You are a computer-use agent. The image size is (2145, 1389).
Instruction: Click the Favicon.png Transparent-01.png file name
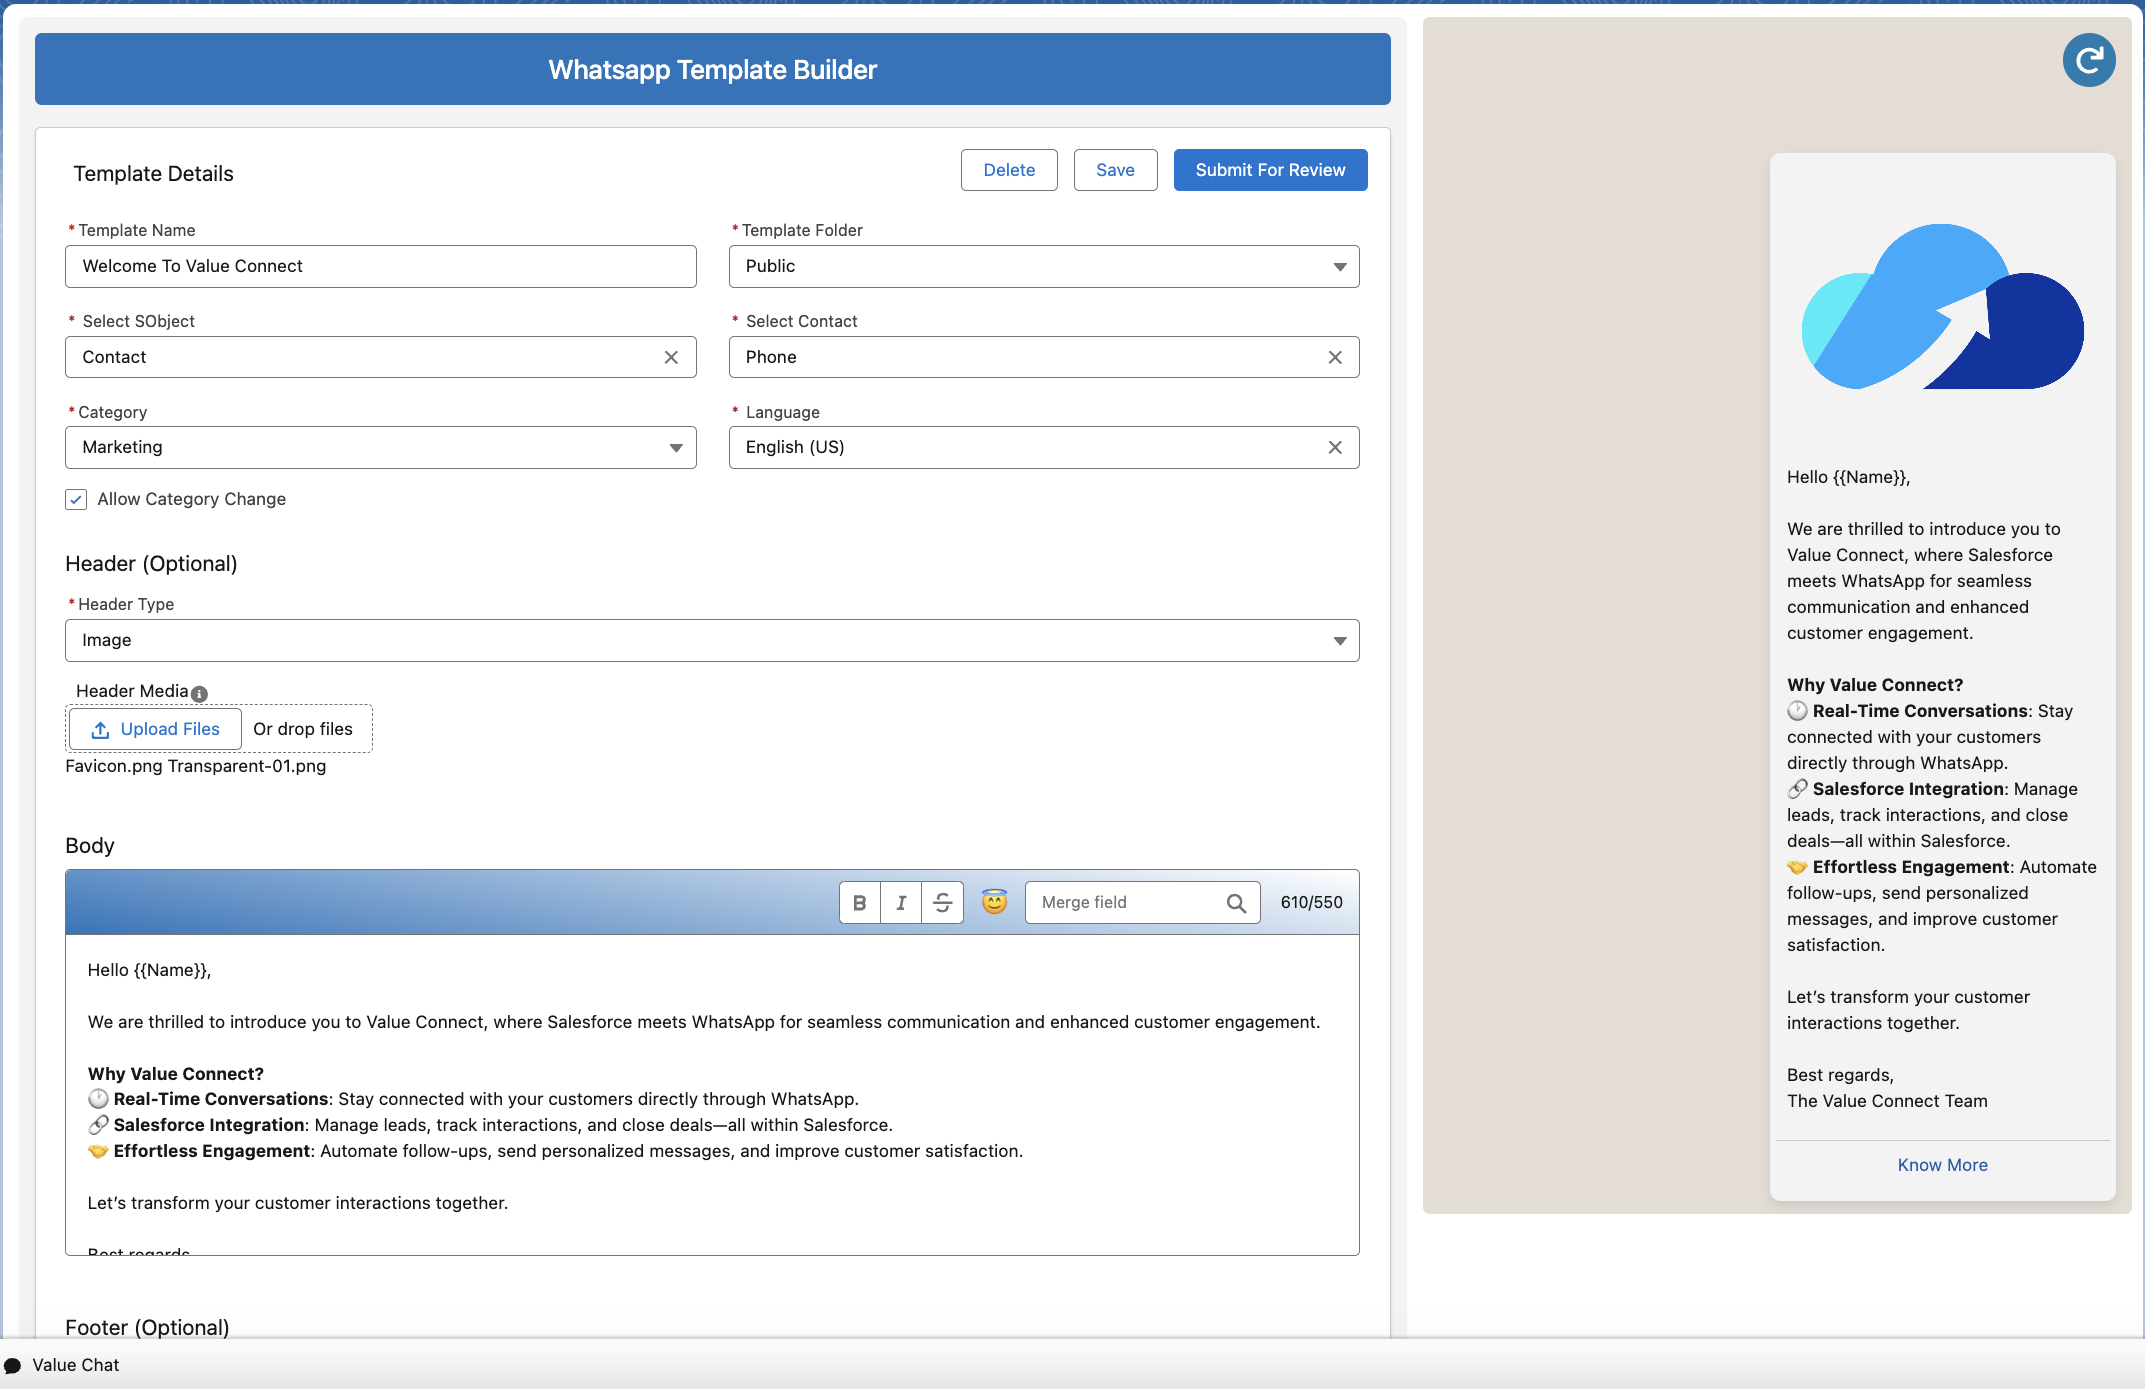click(195, 766)
